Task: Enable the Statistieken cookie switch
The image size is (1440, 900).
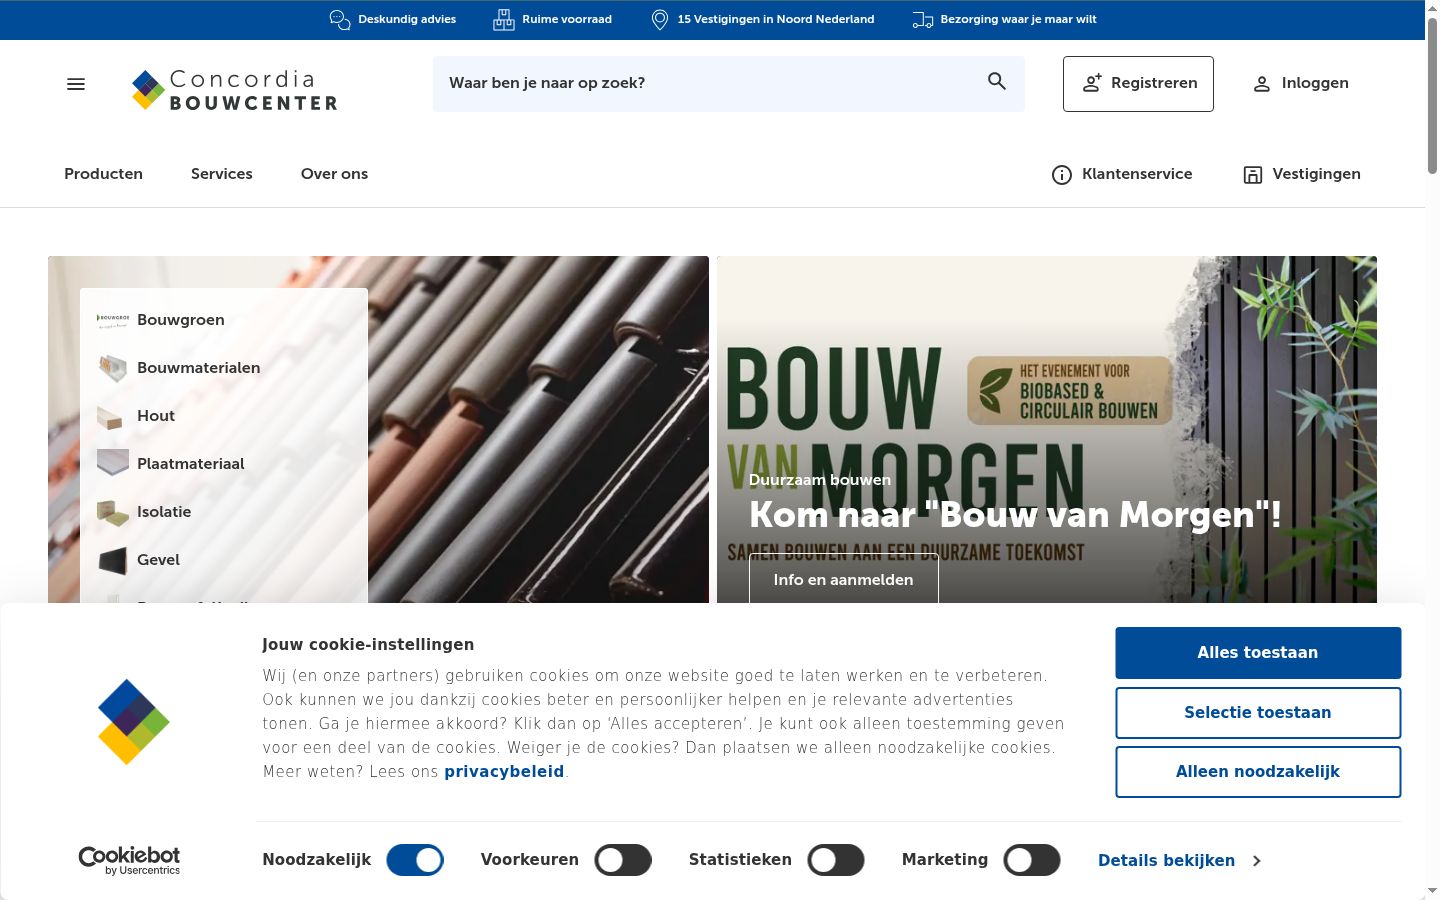Action: pyautogui.click(x=836, y=860)
